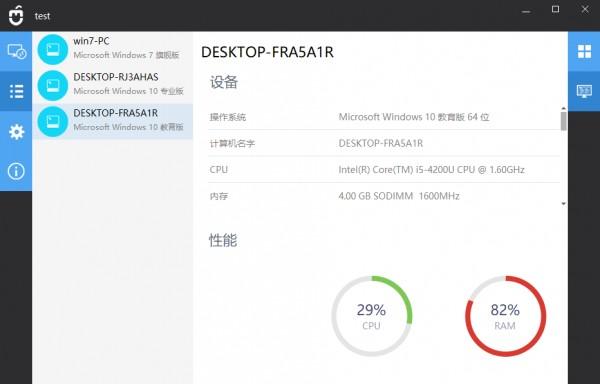
Task: Click the 29% CPU usage gauge
Action: coord(371,316)
